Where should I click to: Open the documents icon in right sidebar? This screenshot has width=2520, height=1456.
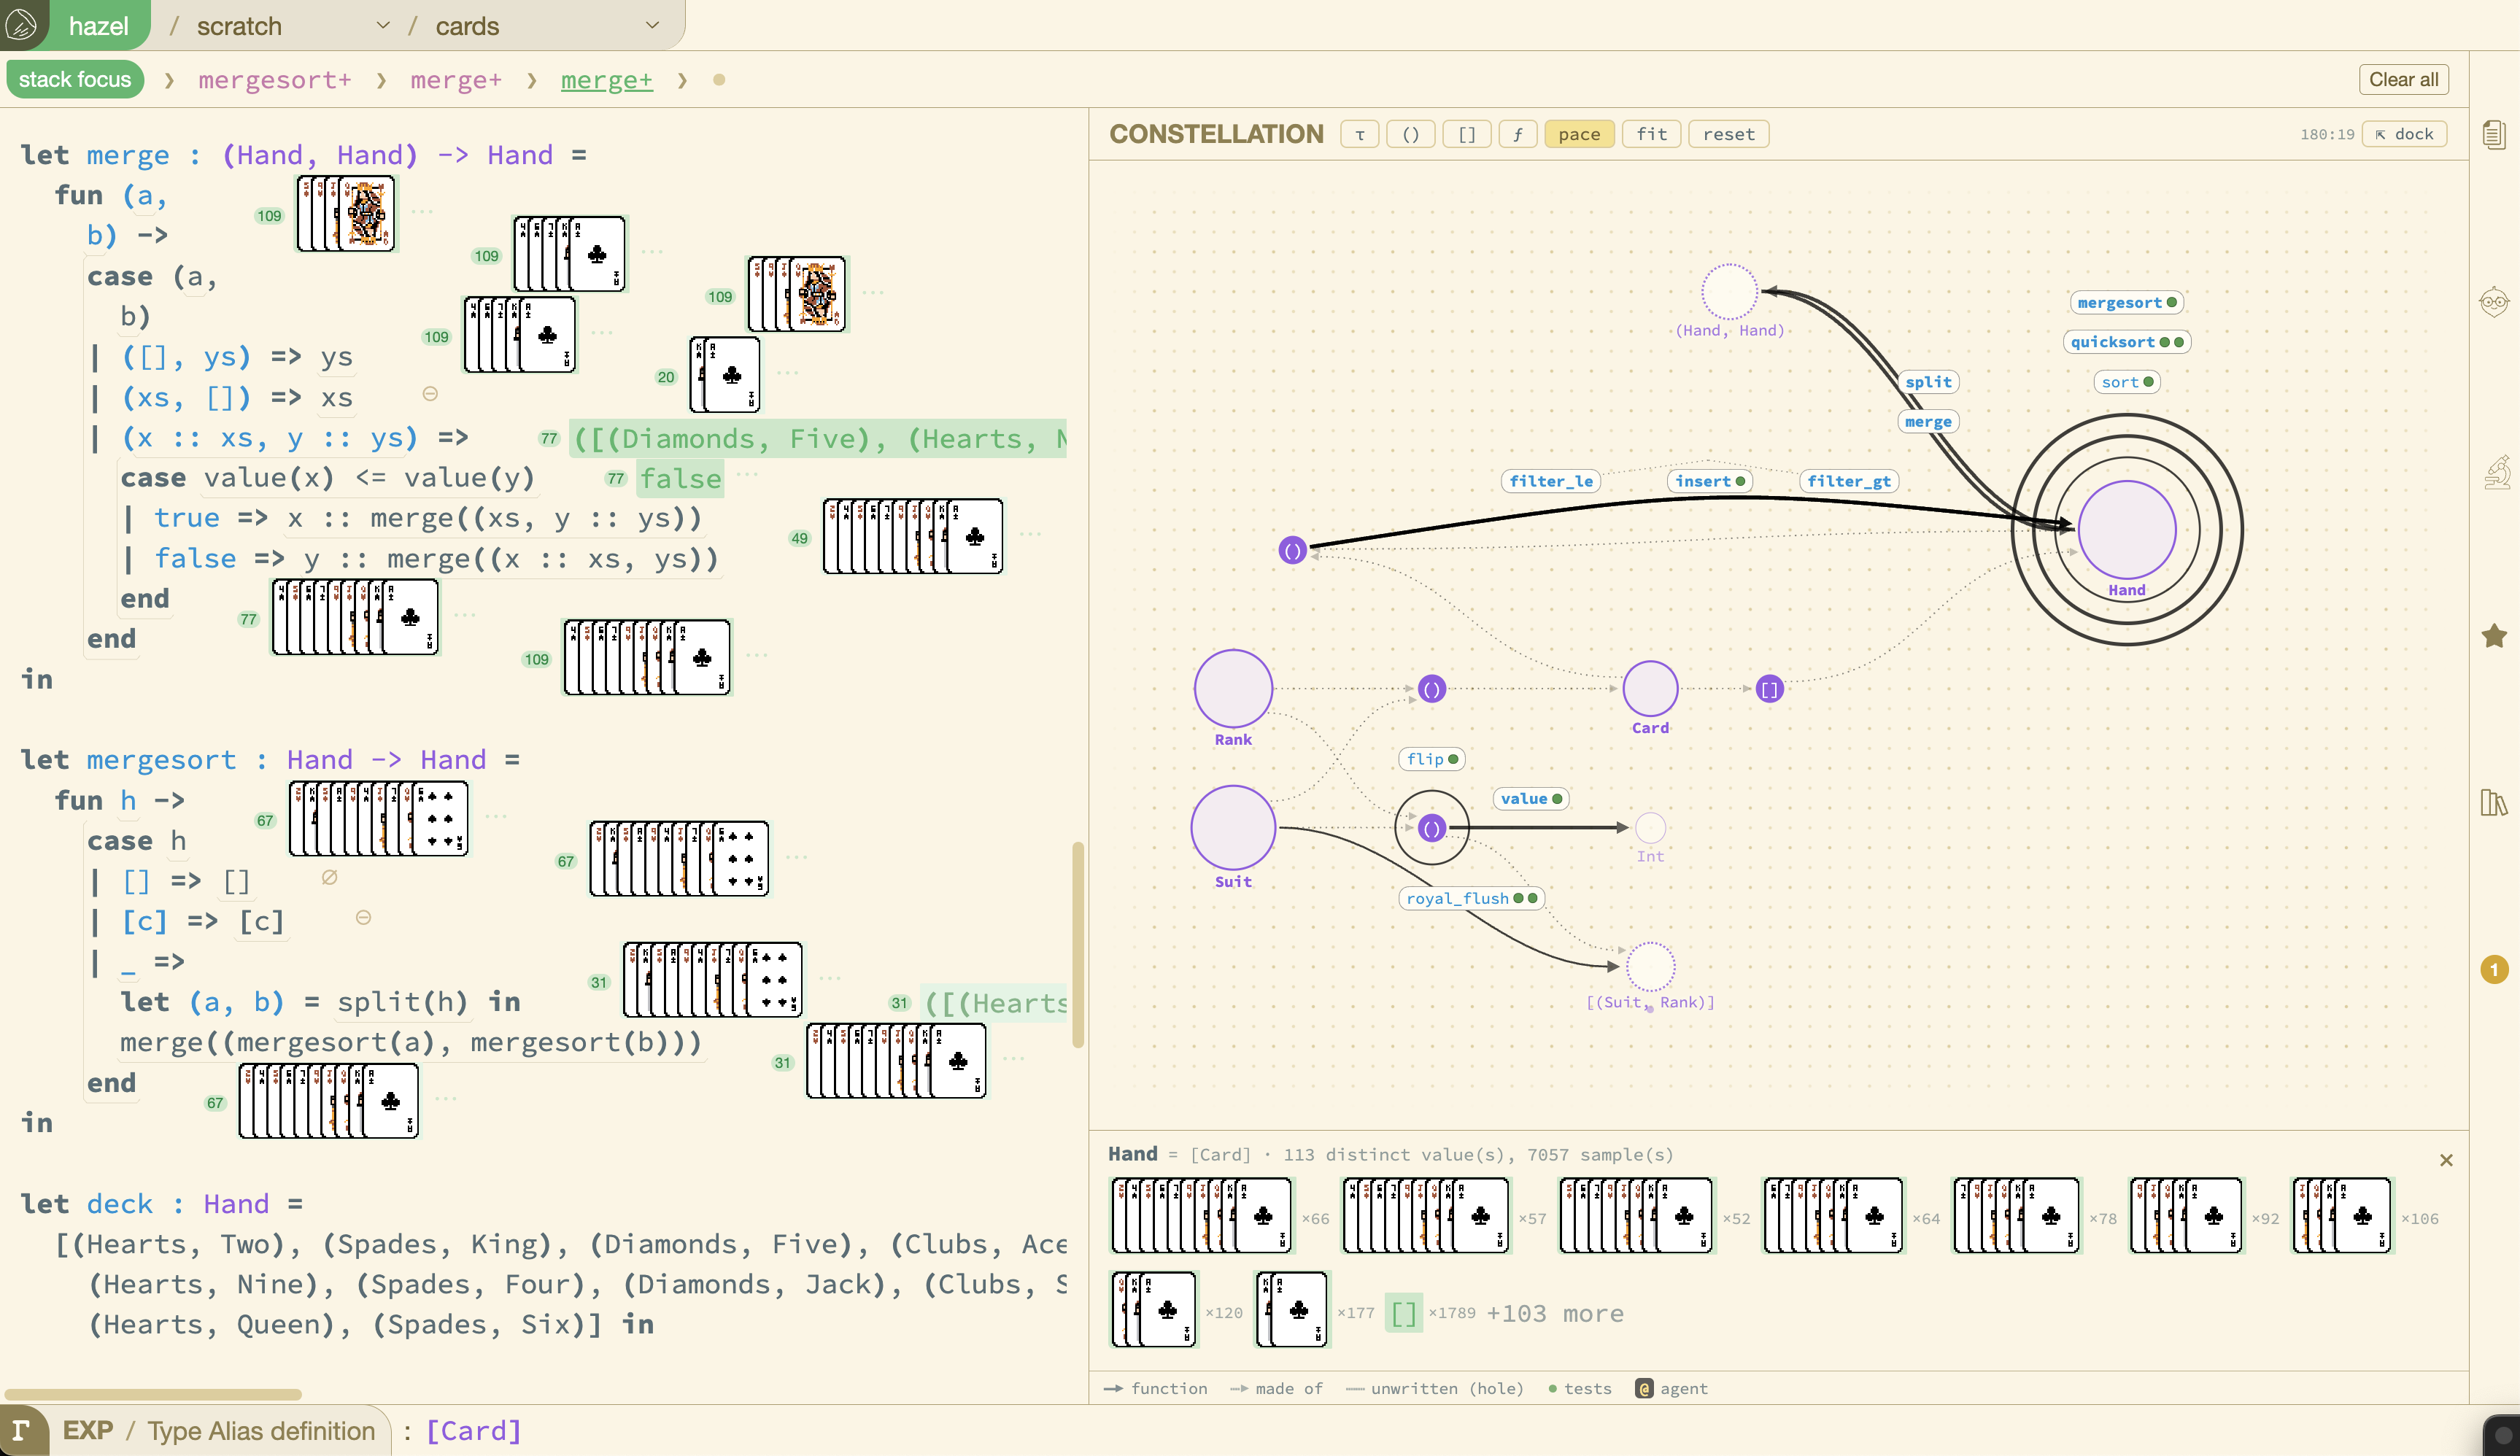click(x=2494, y=134)
